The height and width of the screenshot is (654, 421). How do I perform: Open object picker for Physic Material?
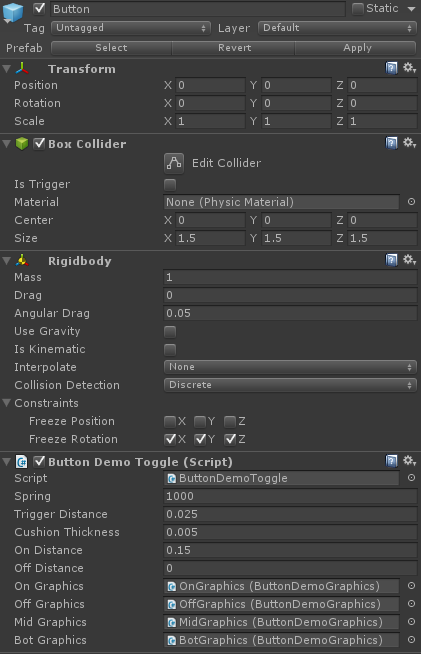point(411,202)
